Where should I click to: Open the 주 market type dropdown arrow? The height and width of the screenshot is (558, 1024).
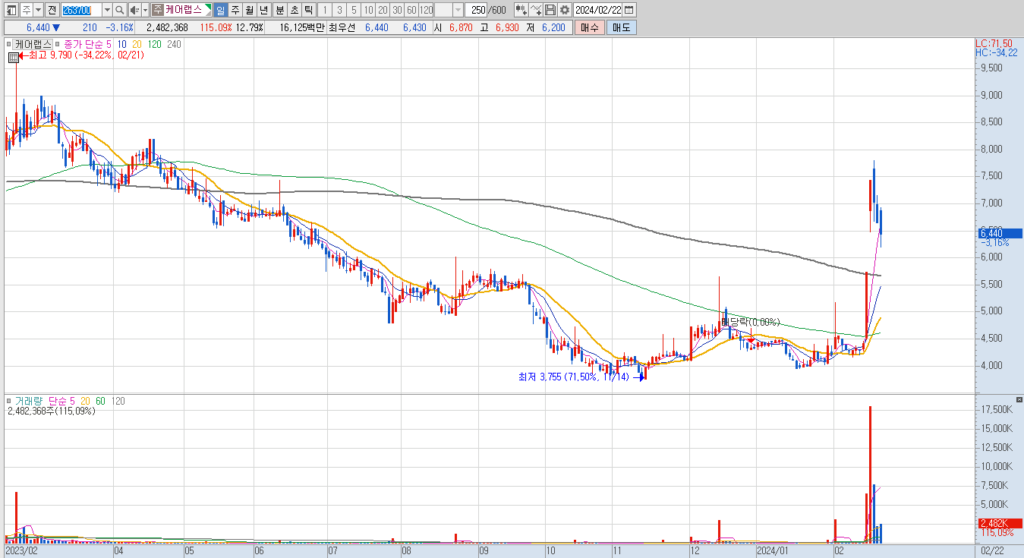(39, 10)
